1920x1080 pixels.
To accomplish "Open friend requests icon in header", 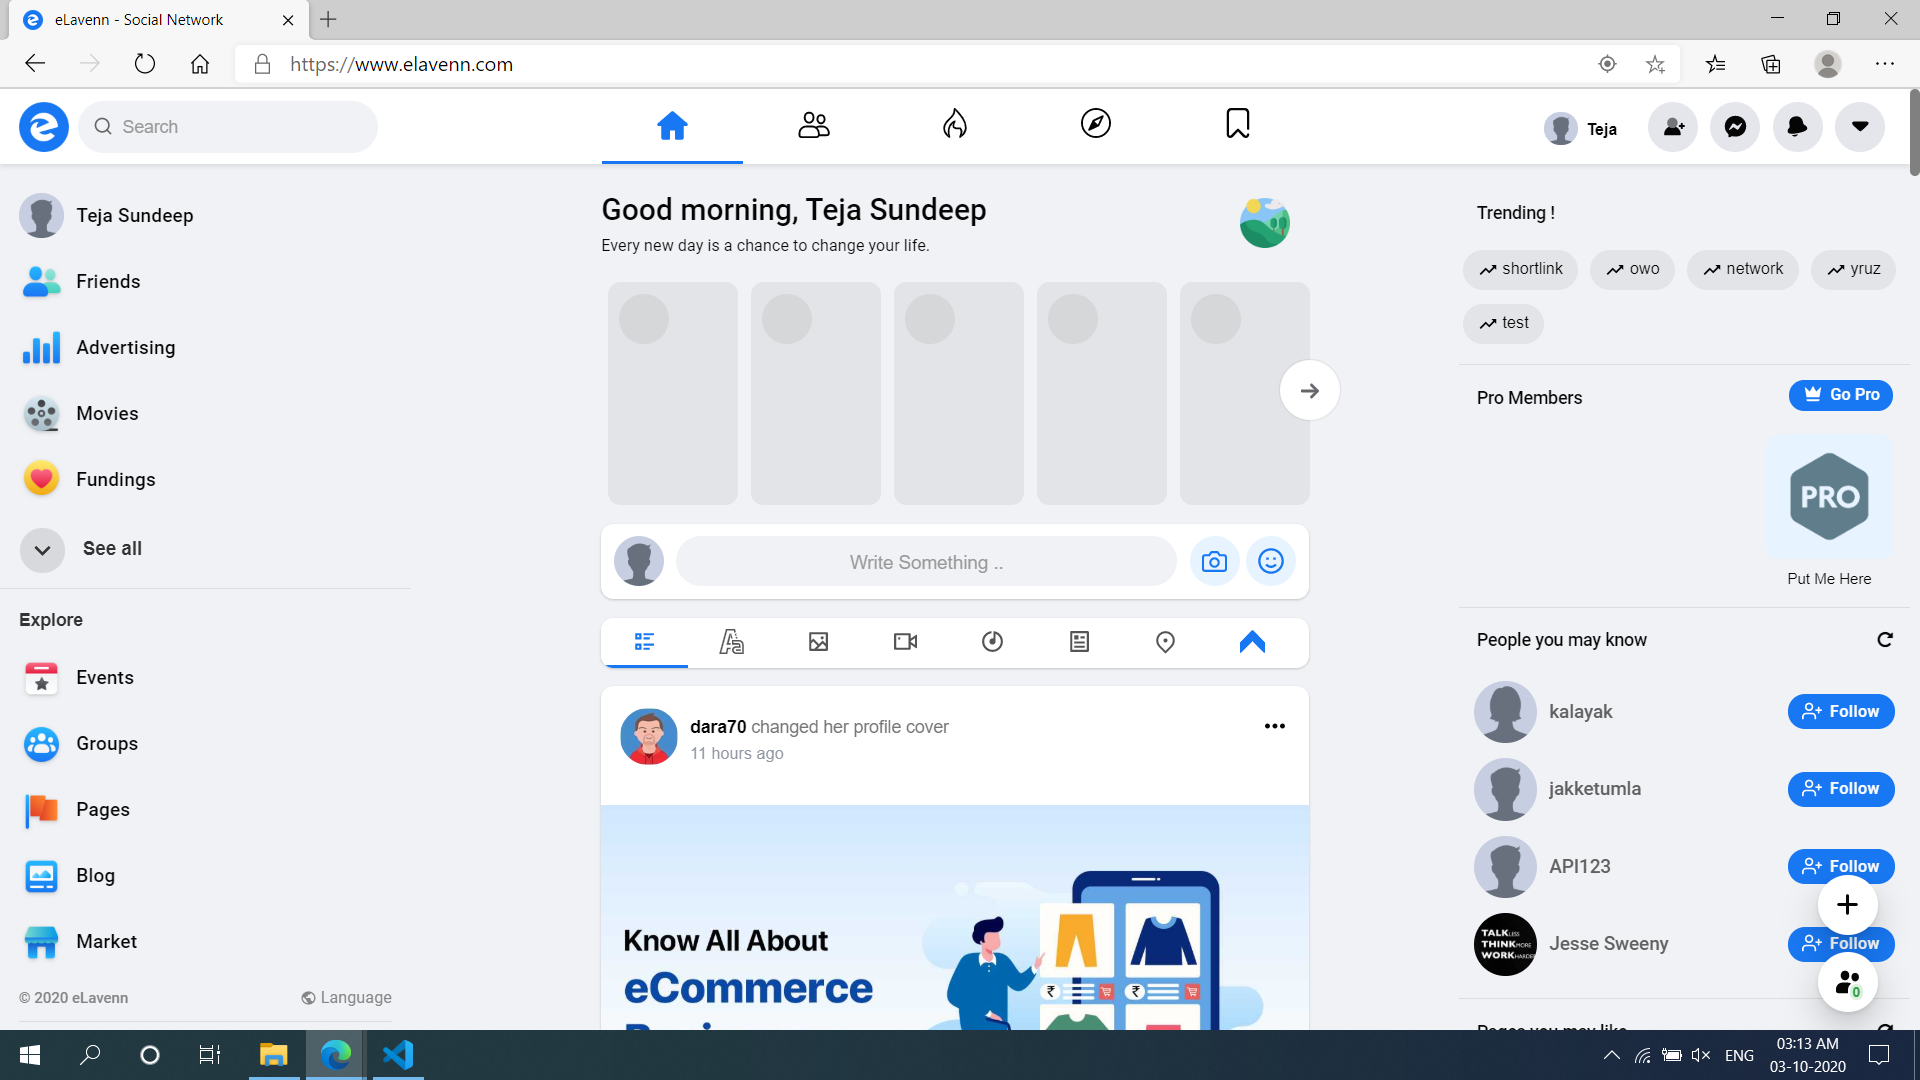I will pyautogui.click(x=1673, y=127).
